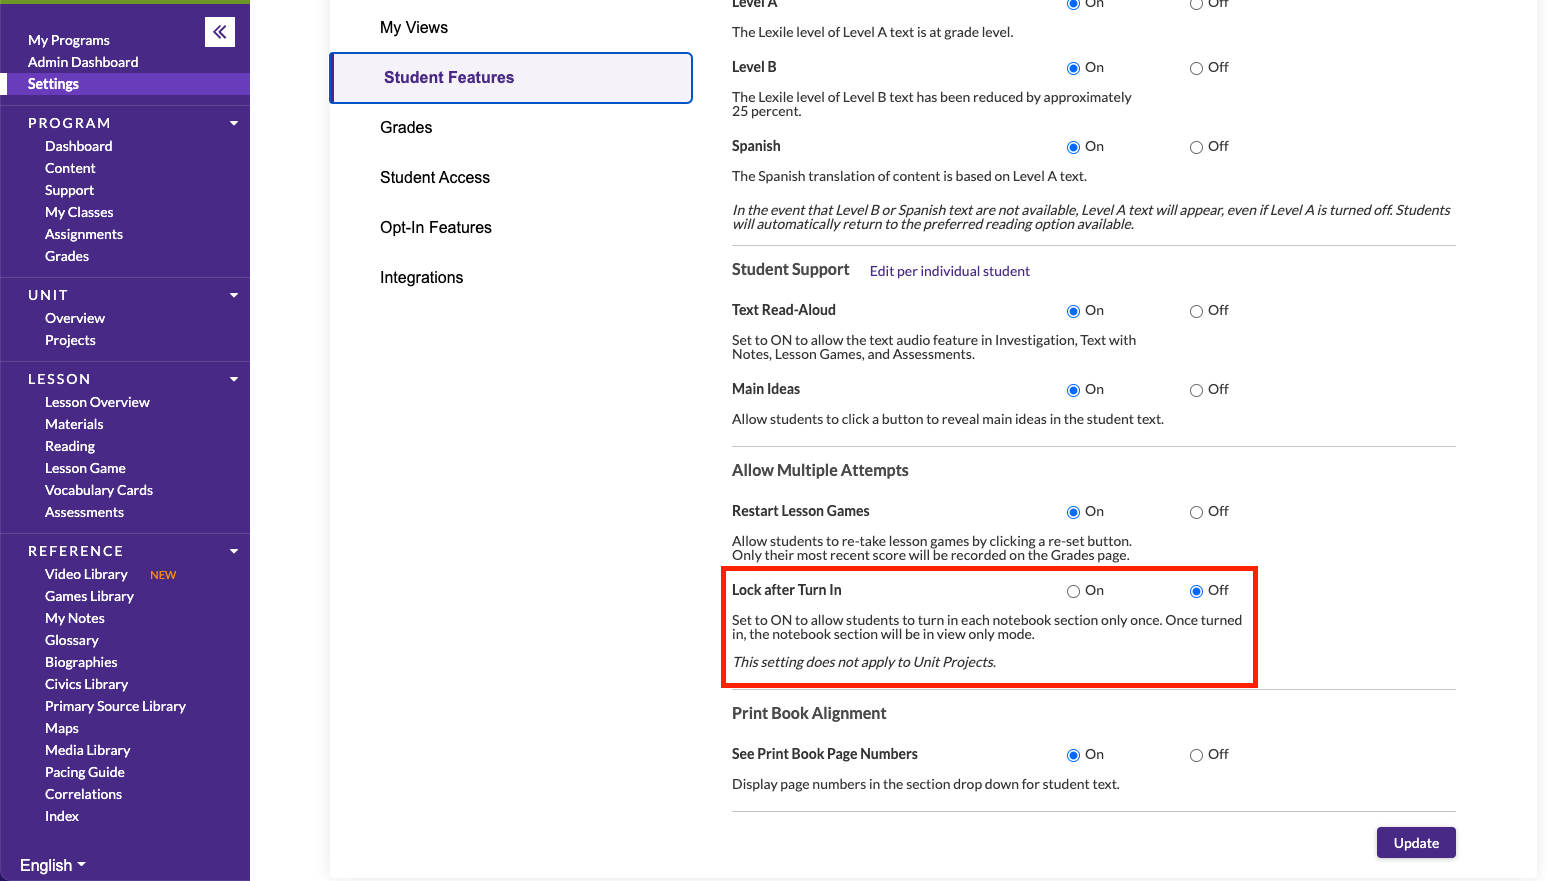This screenshot has width=1546, height=881.
Task: Collapse the PROGRAM section arrow
Action: tap(234, 123)
